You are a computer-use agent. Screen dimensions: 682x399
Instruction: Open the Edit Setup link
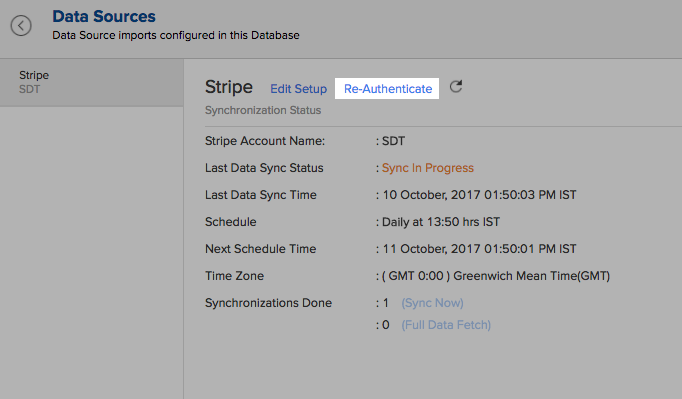pyautogui.click(x=298, y=89)
